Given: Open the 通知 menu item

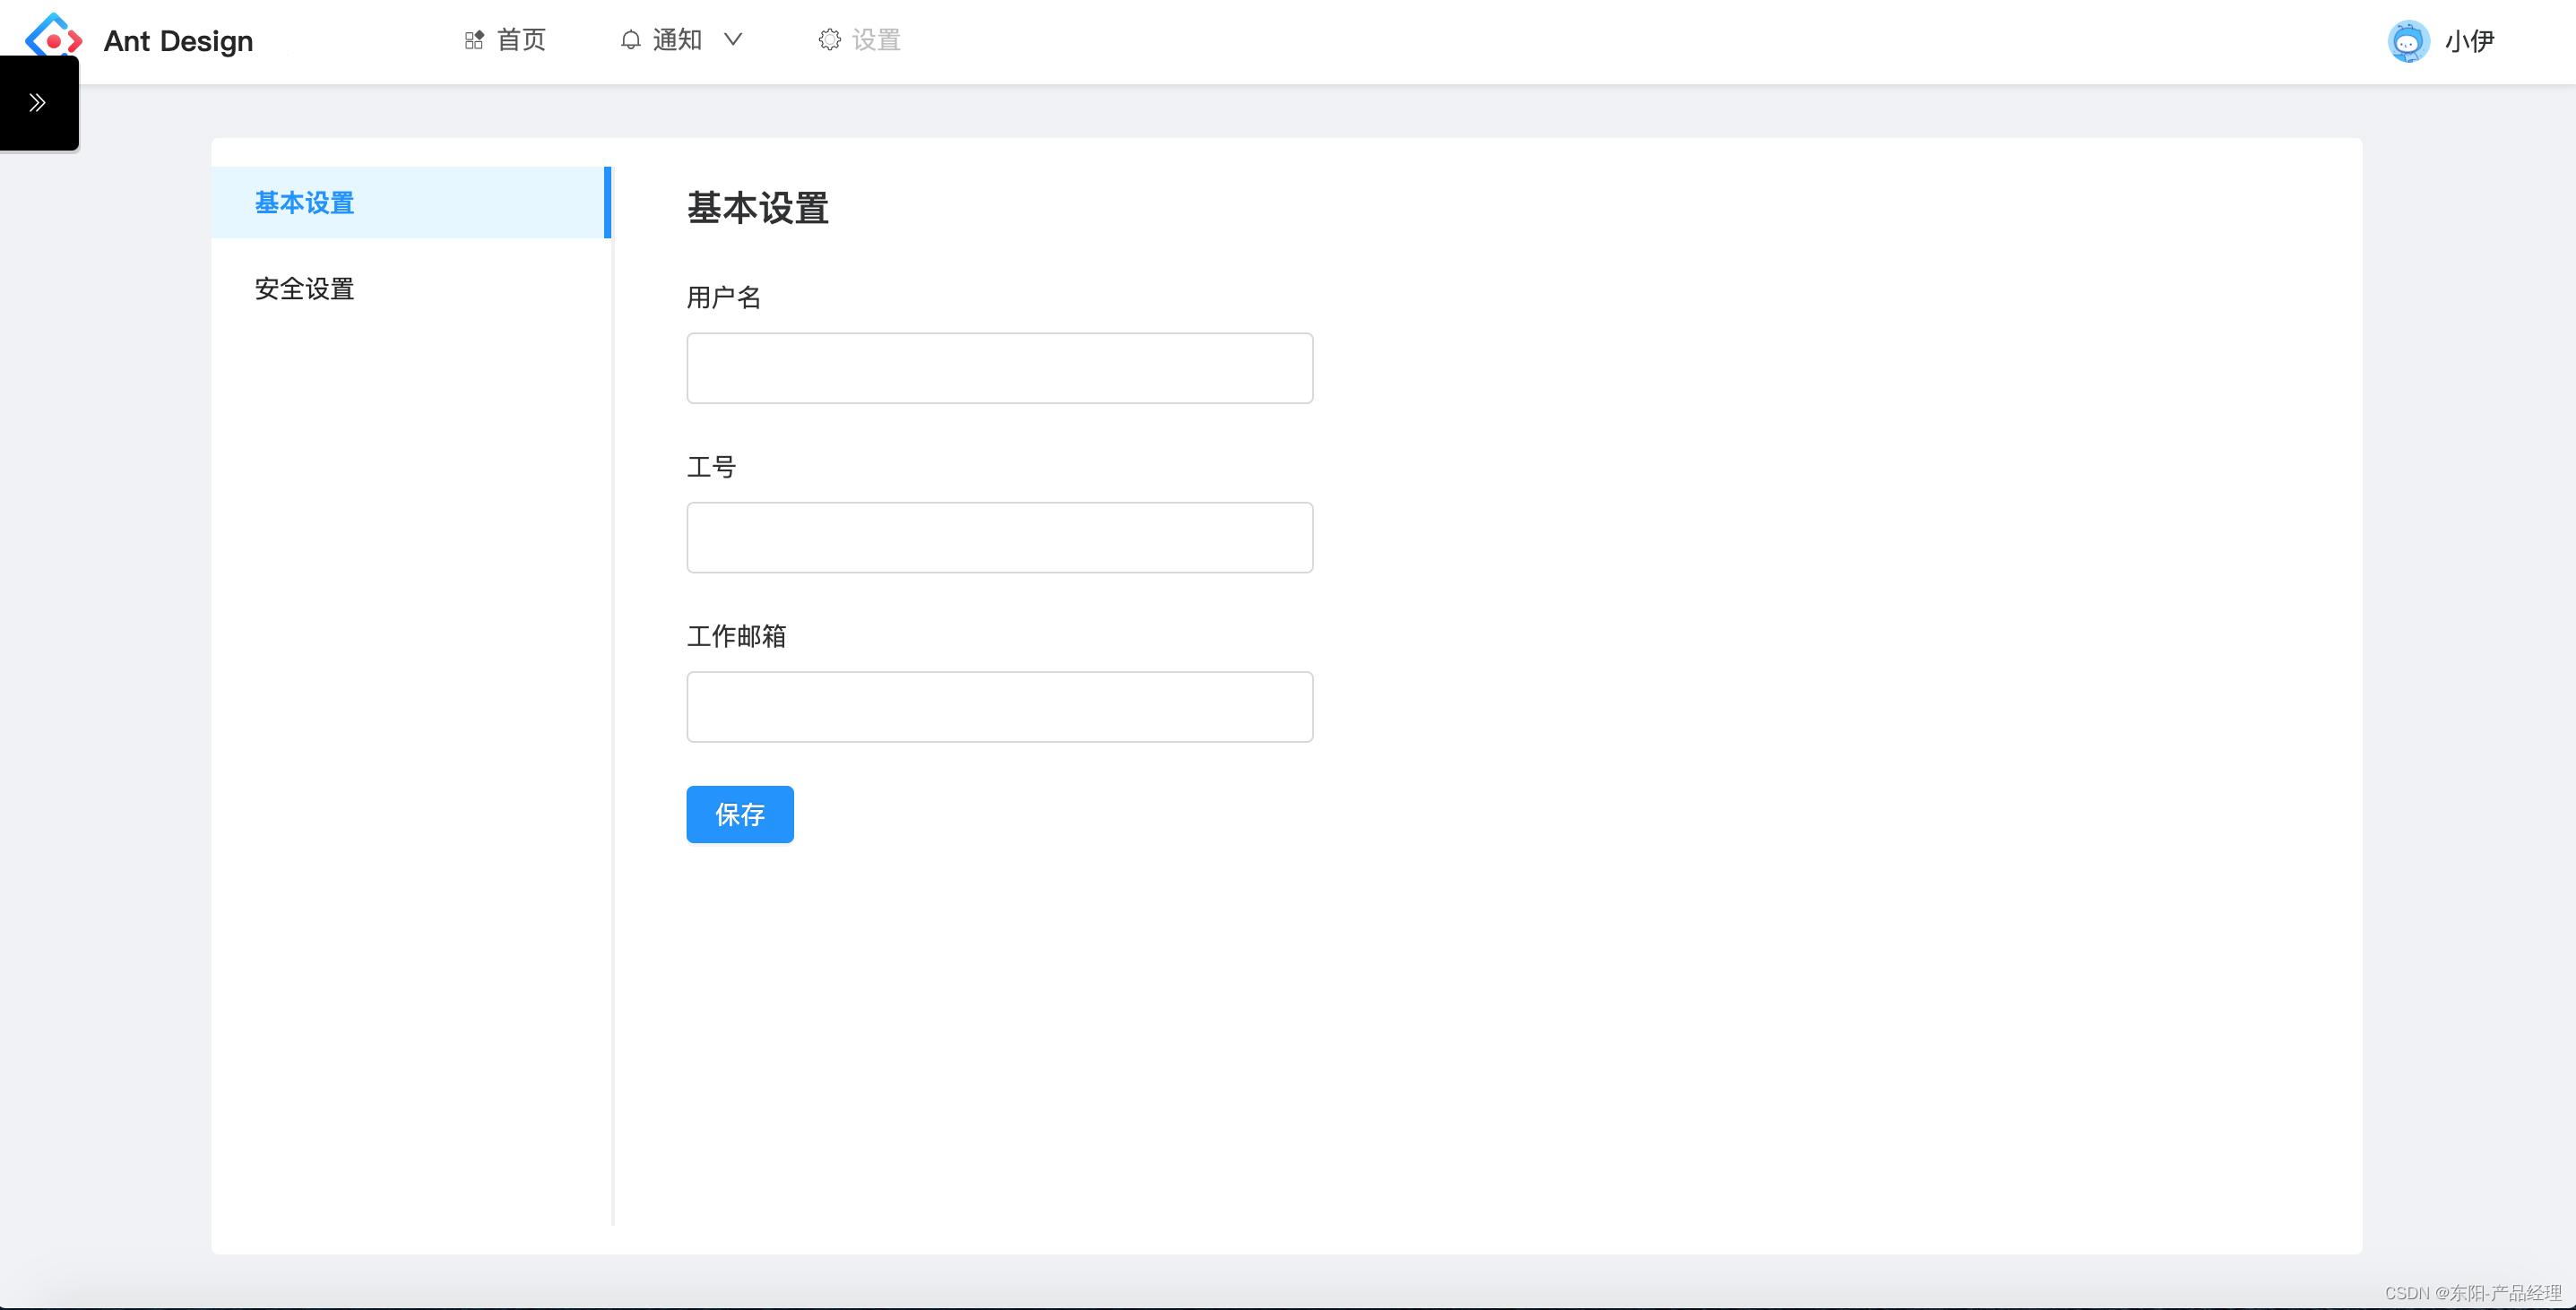Looking at the screenshot, I should point(677,40).
